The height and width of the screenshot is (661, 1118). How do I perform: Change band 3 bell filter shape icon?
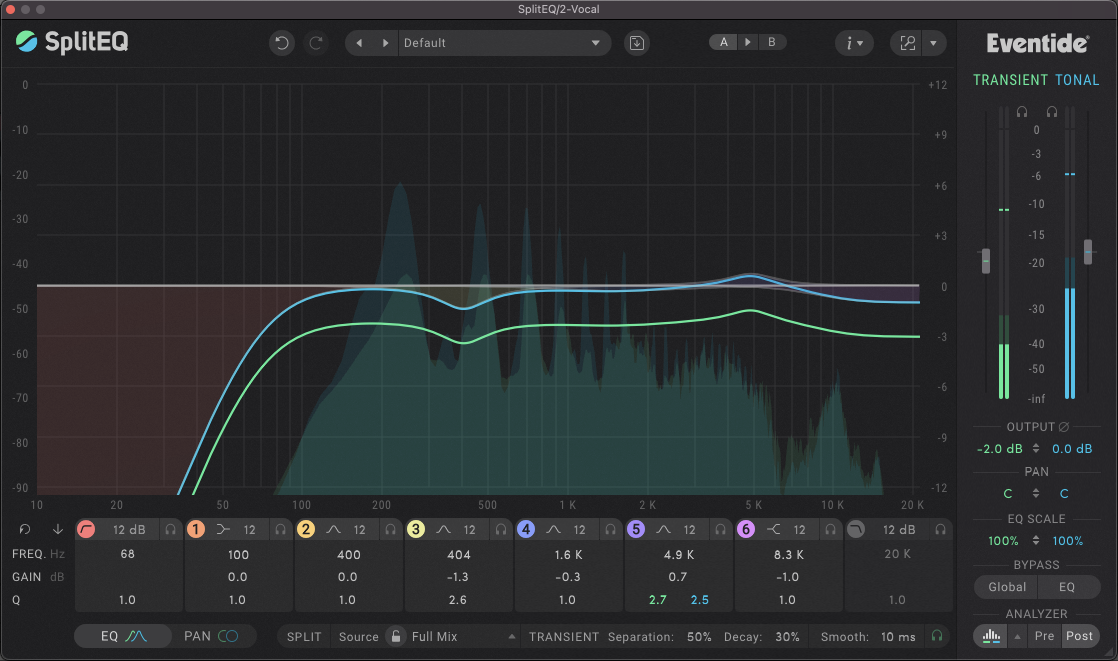click(443, 529)
